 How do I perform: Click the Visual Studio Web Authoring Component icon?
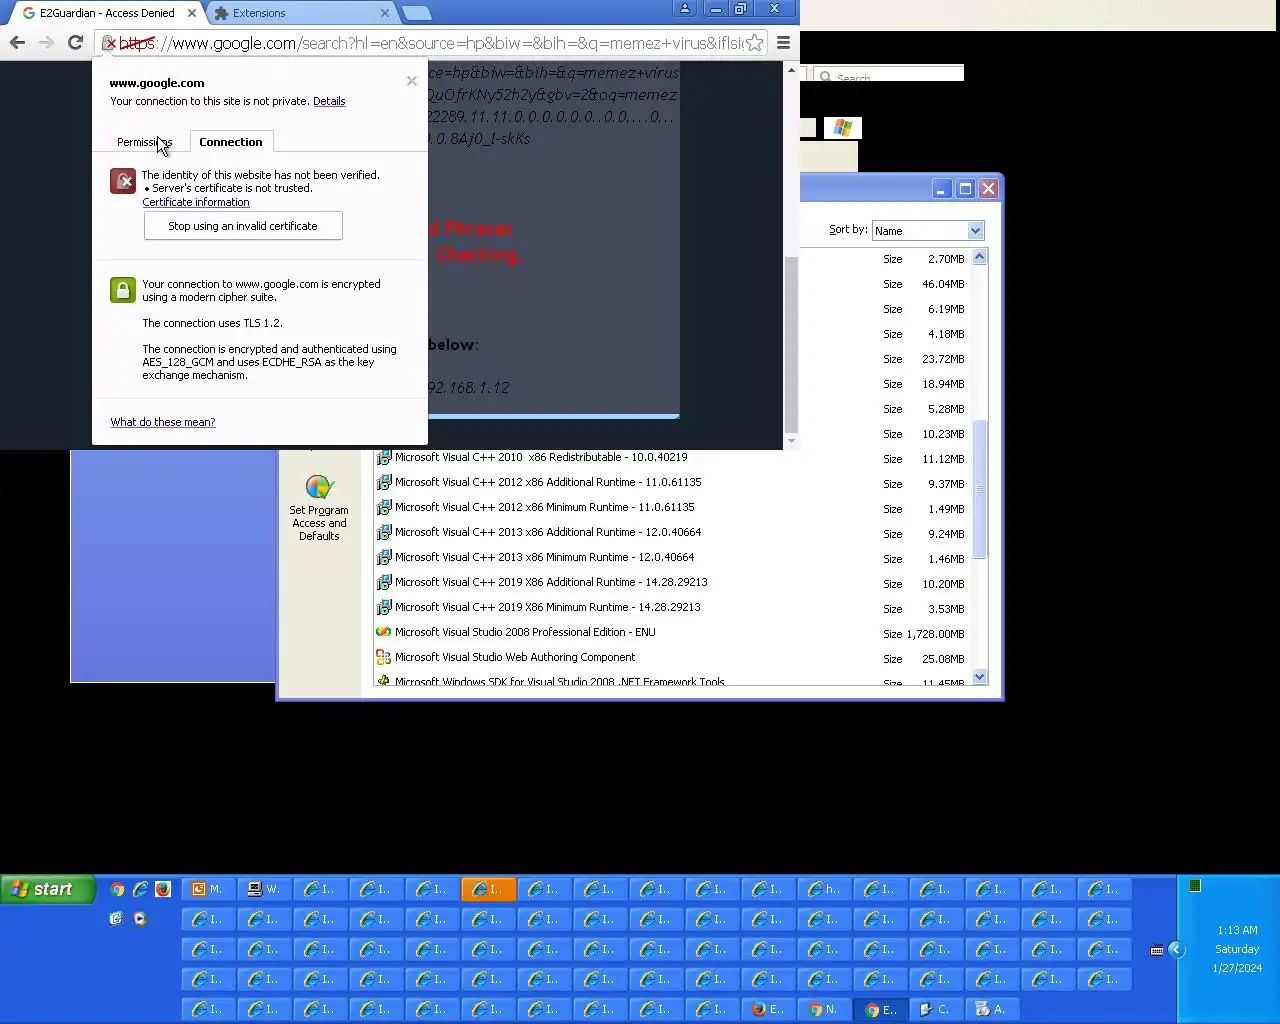tap(383, 657)
